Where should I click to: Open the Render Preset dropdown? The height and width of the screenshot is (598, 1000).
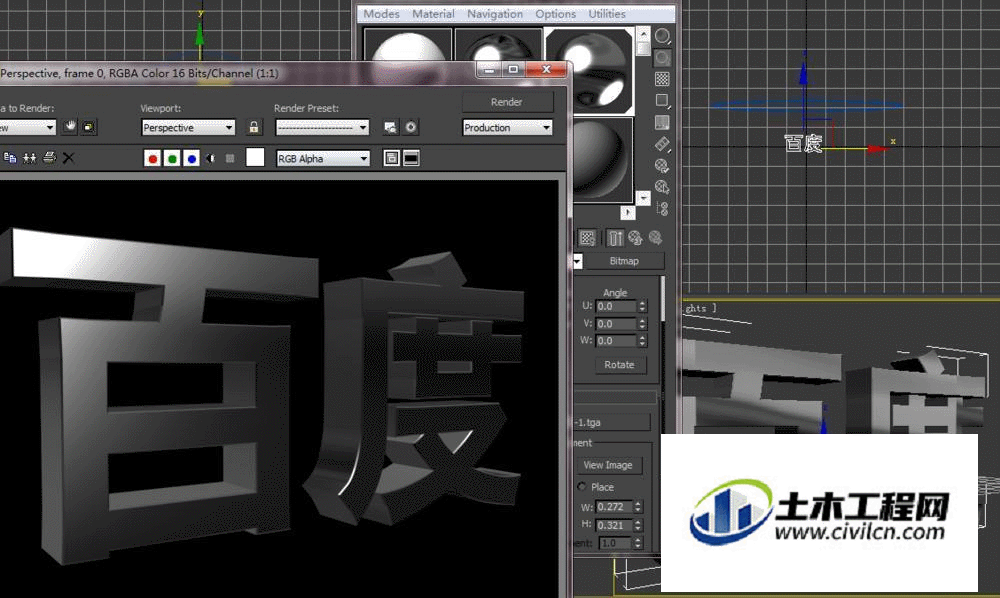click(322, 128)
